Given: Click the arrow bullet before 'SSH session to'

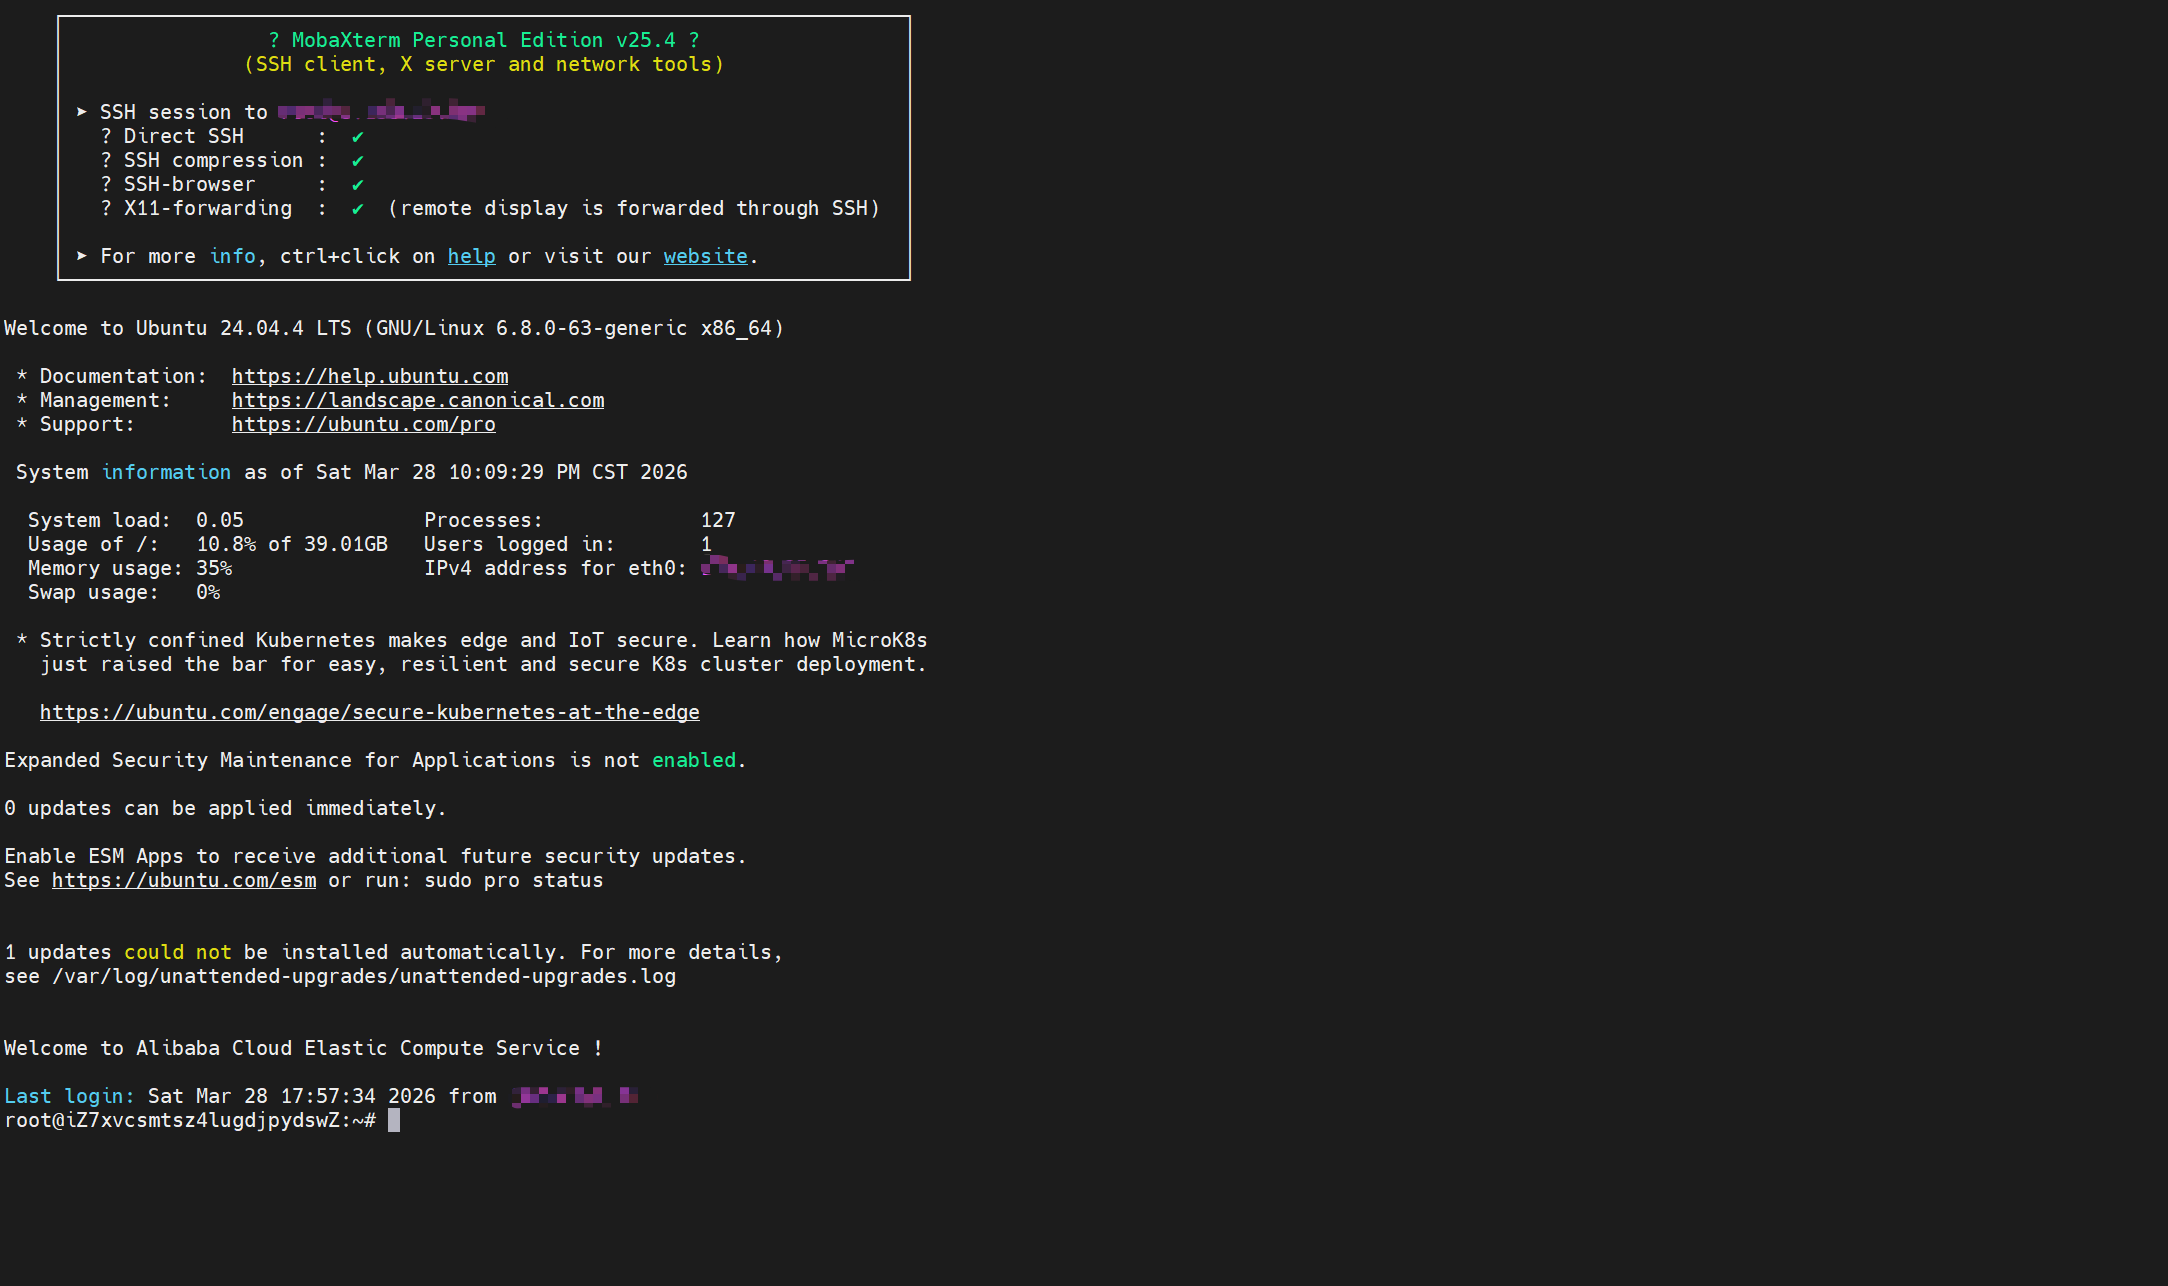Looking at the screenshot, I should pos(81,112).
